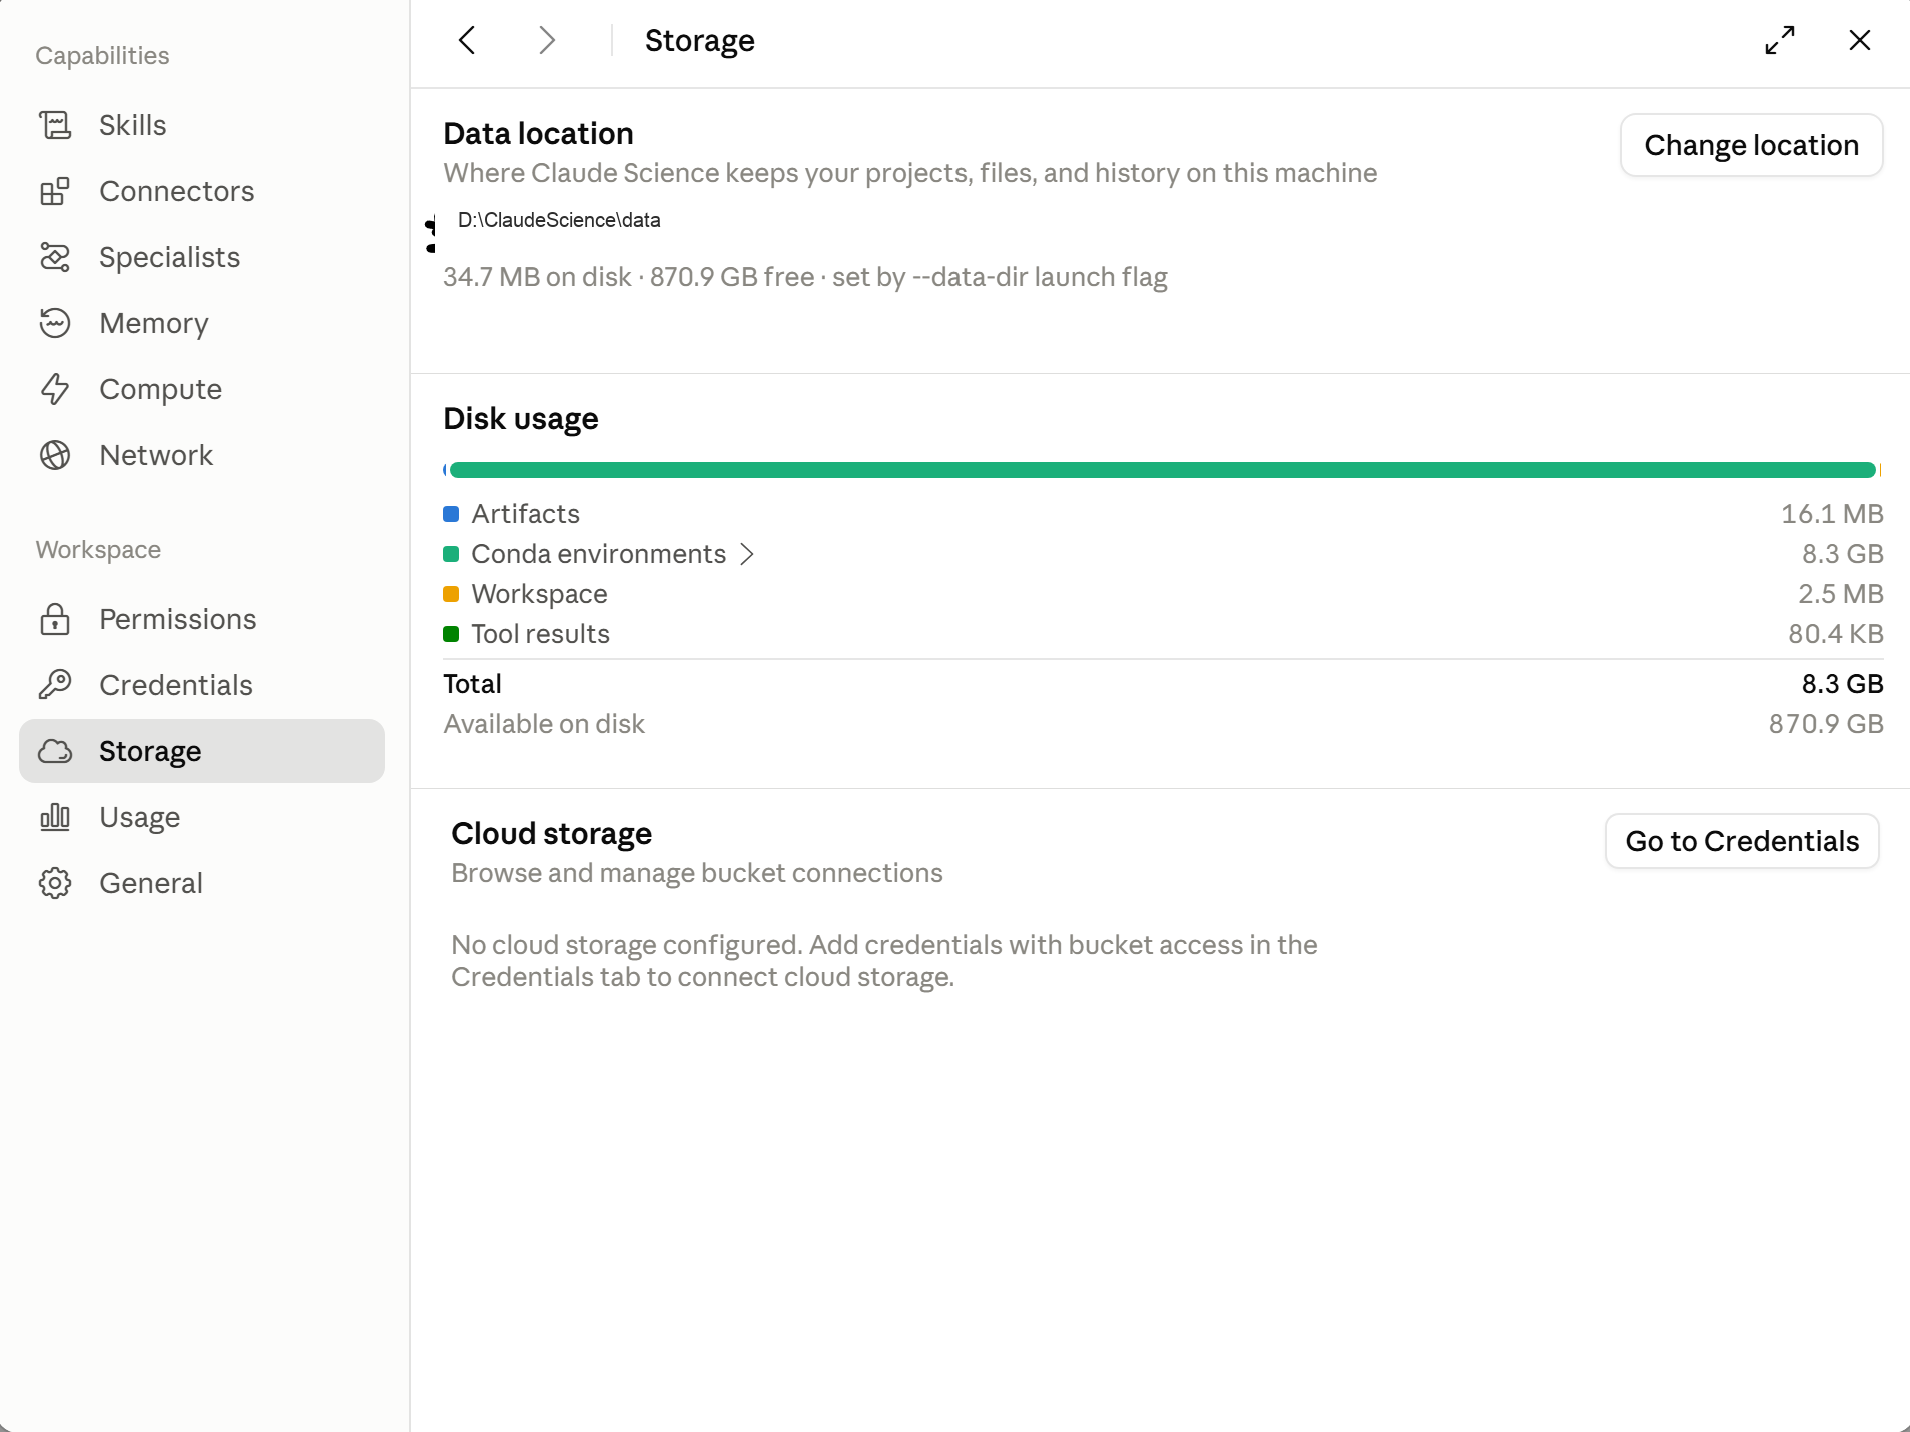Open General settings
Image resolution: width=1910 pixels, height=1432 pixels.
[x=202, y=883]
